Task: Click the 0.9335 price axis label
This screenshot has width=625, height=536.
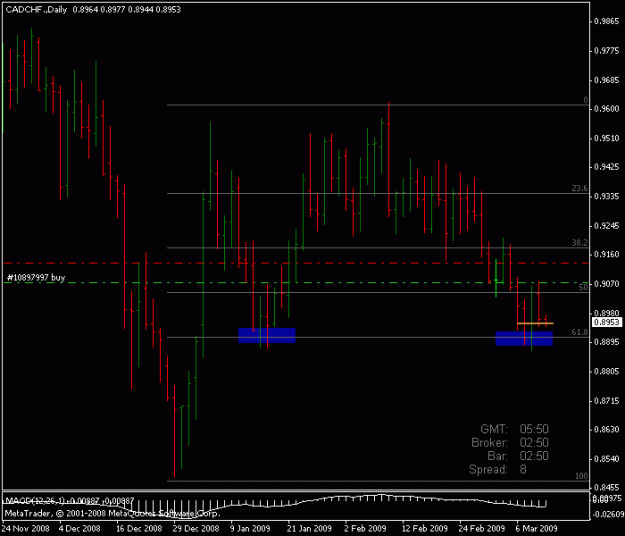Action: tap(607, 196)
